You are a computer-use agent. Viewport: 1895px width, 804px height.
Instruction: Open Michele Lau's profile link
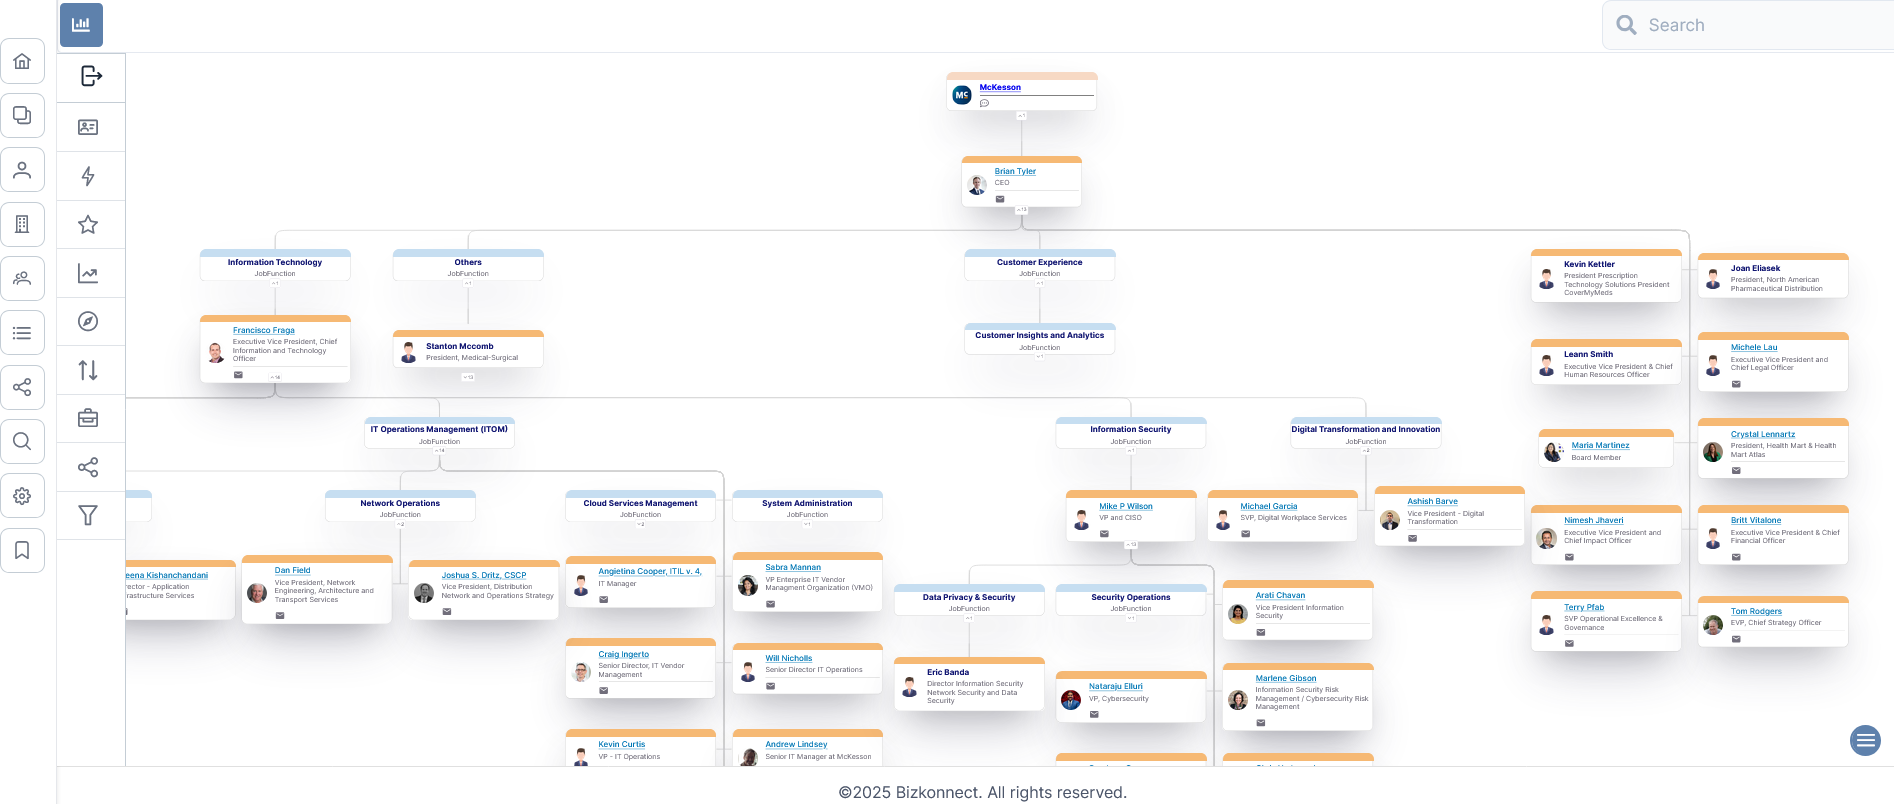coord(1754,348)
